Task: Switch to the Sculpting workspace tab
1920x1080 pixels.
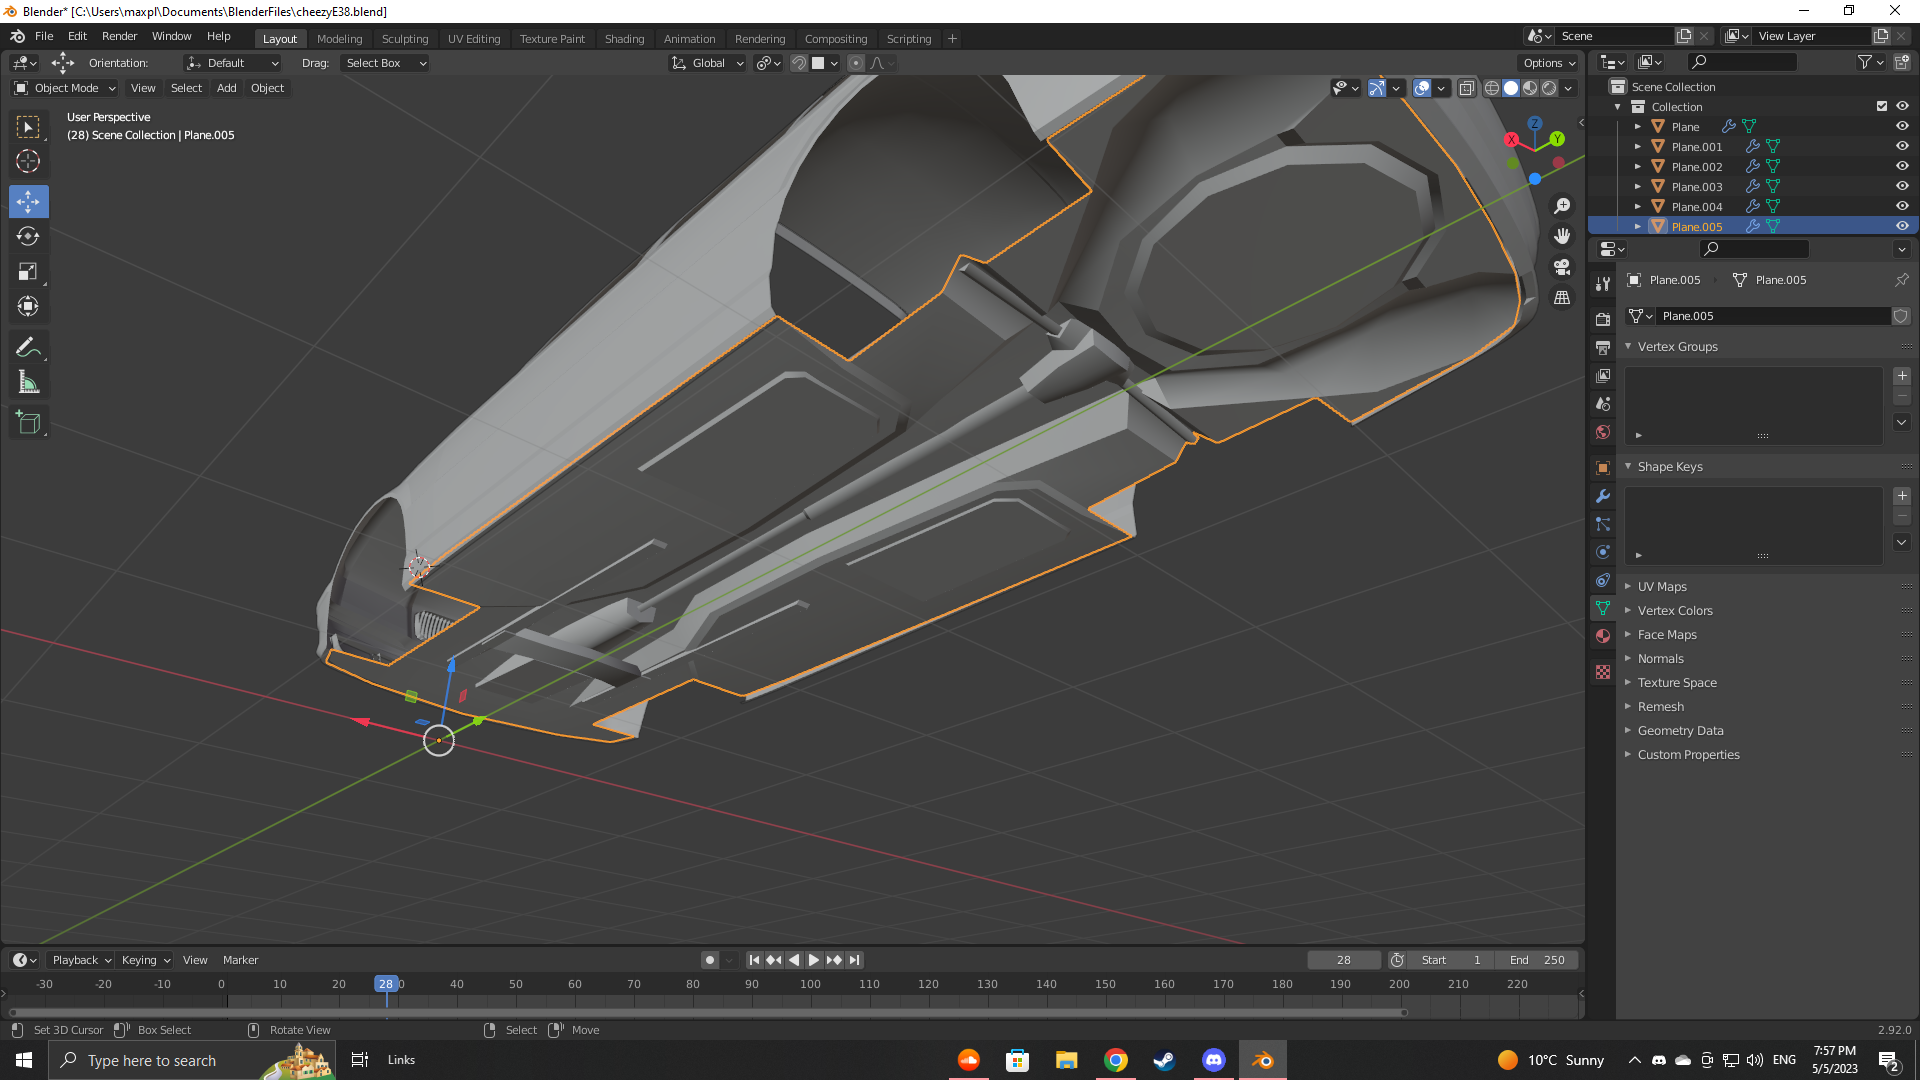Action: [x=404, y=39]
